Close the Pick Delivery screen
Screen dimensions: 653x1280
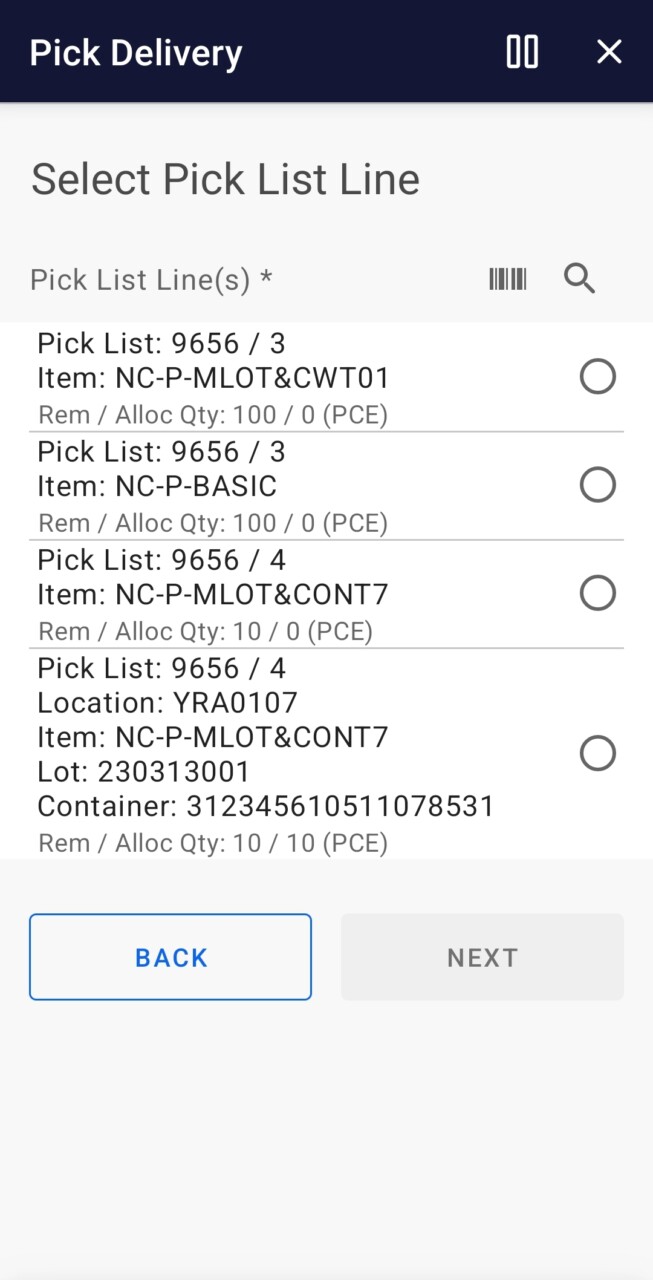click(x=609, y=52)
